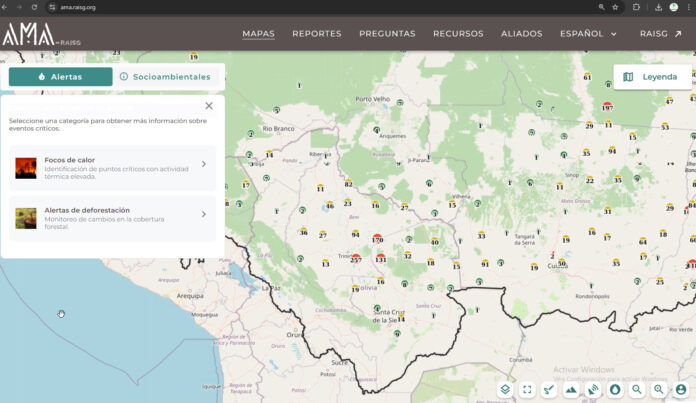The height and width of the screenshot is (403, 696).
Task: Open the RAISG external link
Action: [660, 34]
